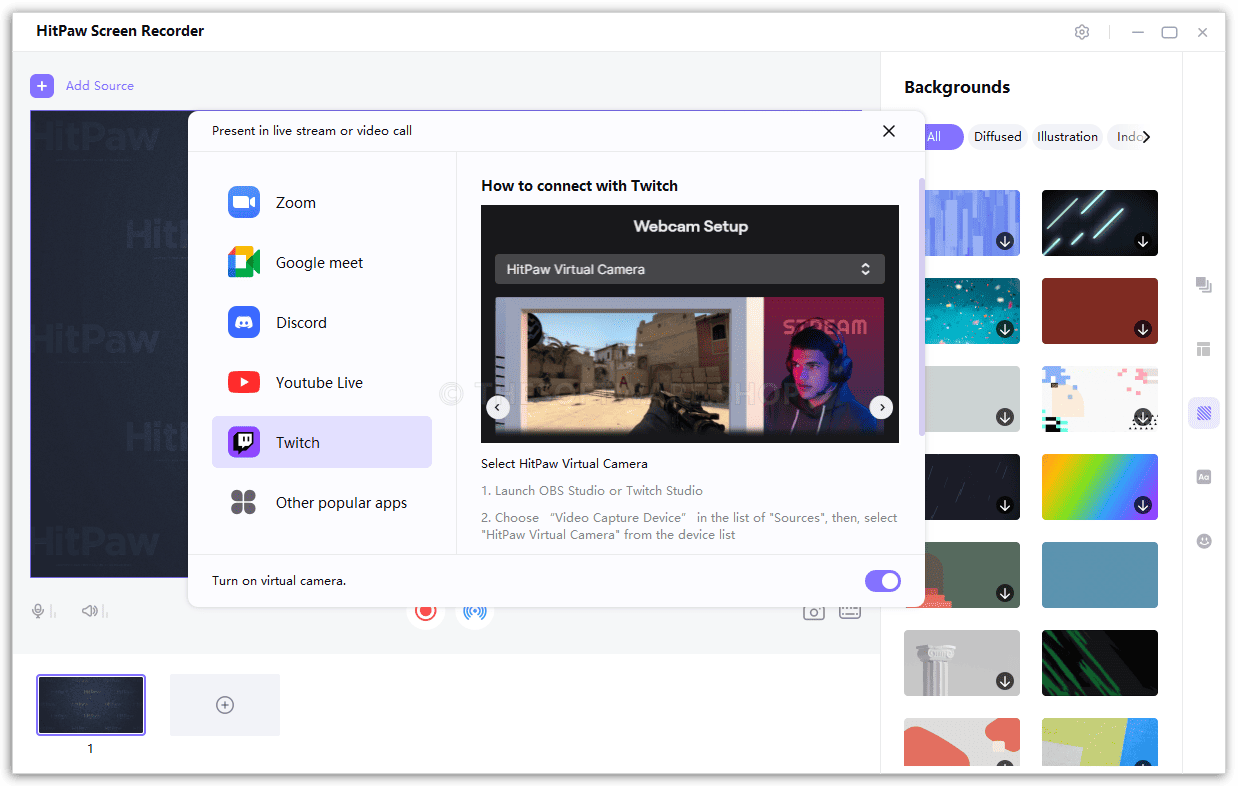Download the dark red background

click(1143, 329)
